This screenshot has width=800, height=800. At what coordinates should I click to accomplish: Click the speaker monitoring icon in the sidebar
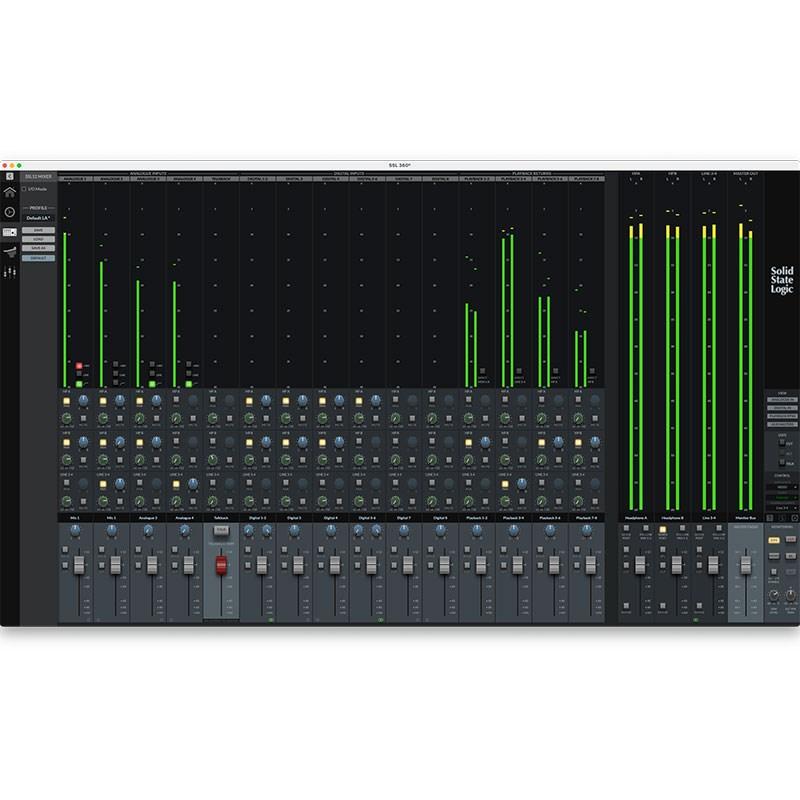tap(11, 252)
